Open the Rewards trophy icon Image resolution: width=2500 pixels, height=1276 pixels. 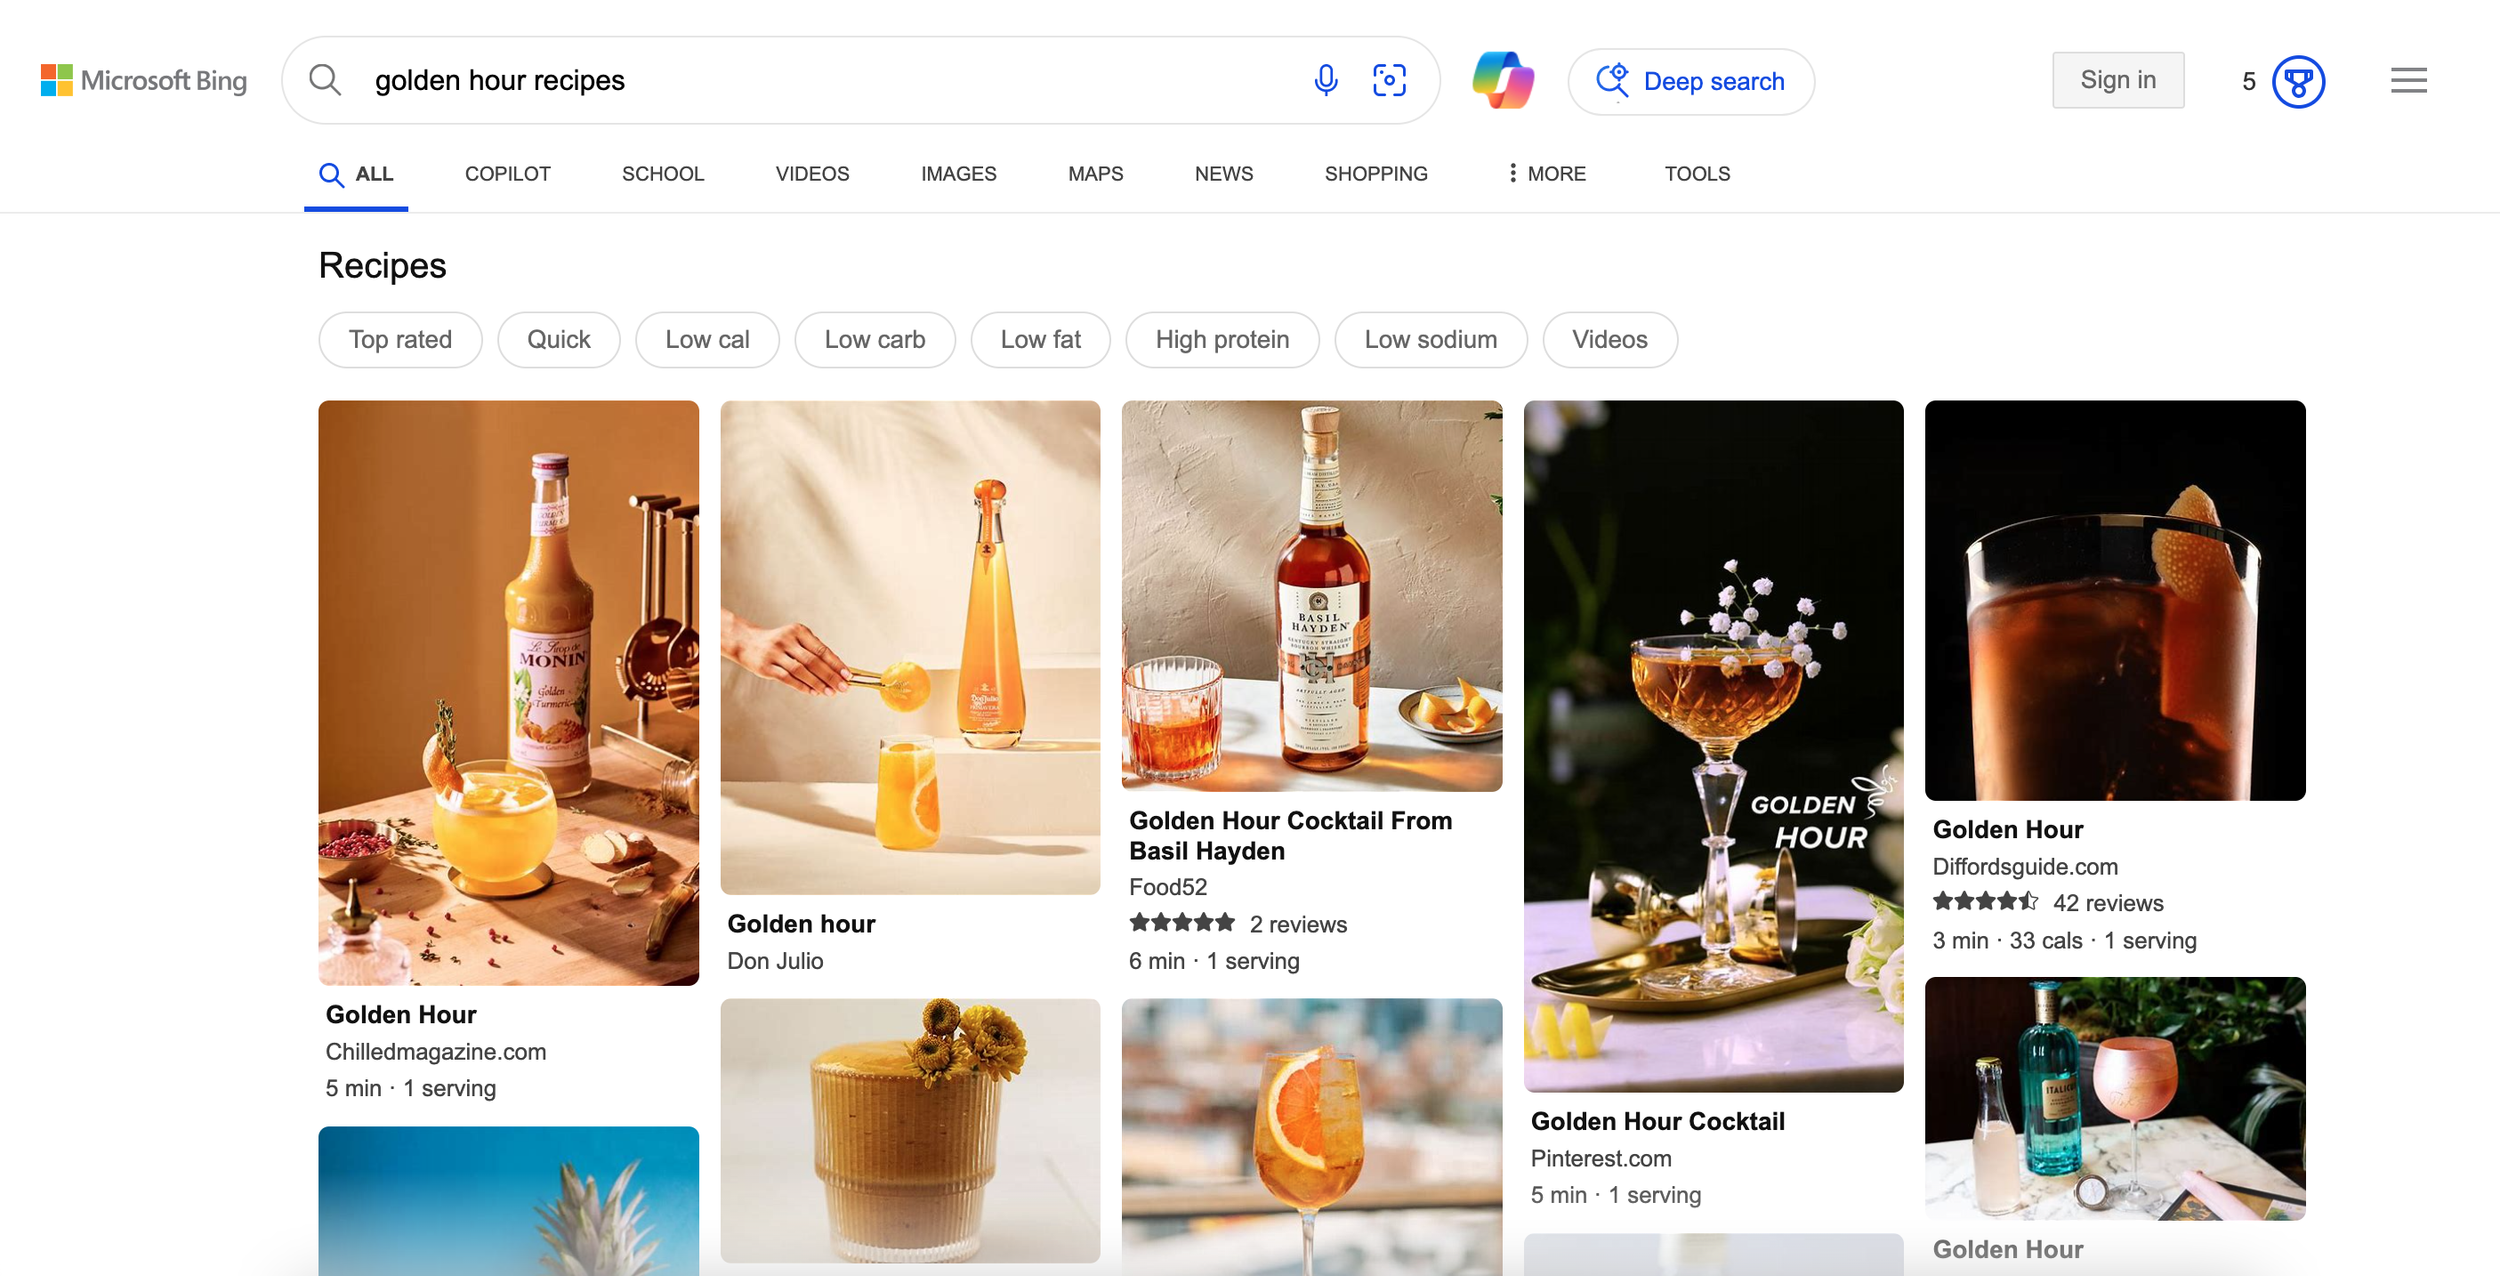click(x=2298, y=81)
